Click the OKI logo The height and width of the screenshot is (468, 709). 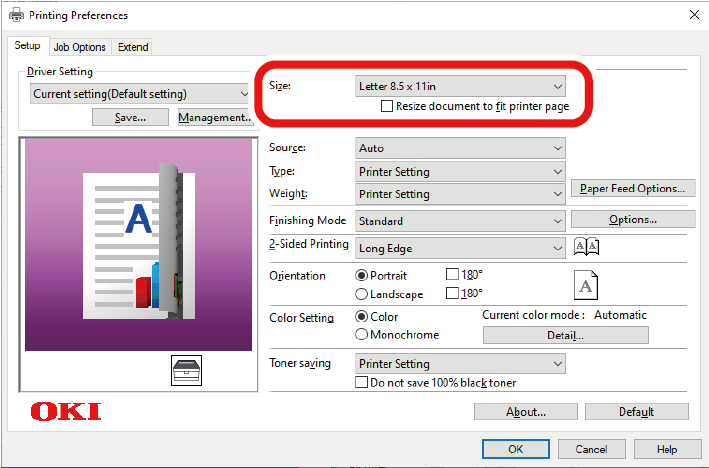tap(65, 412)
